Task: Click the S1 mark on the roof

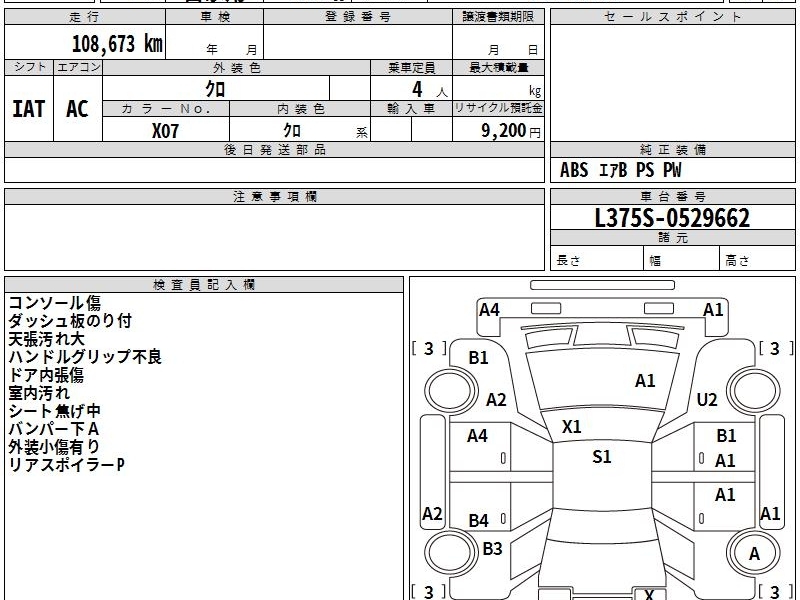Action: [x=602, y=457]
